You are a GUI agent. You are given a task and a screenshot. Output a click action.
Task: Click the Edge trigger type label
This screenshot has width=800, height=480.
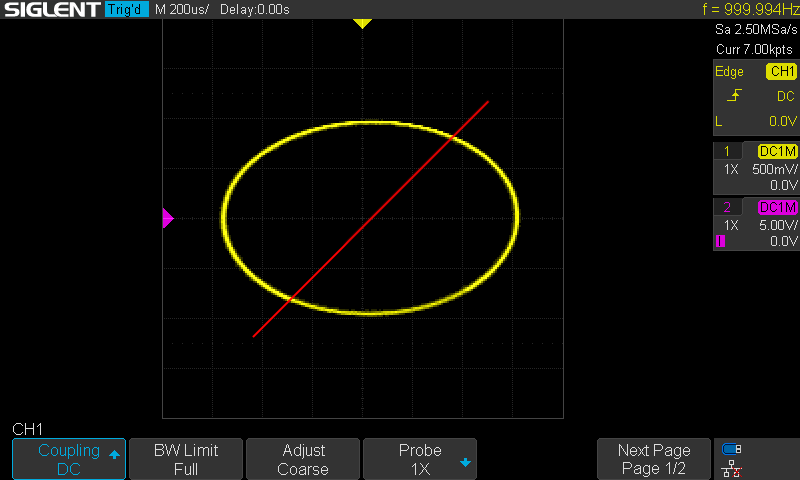point(729,71)
